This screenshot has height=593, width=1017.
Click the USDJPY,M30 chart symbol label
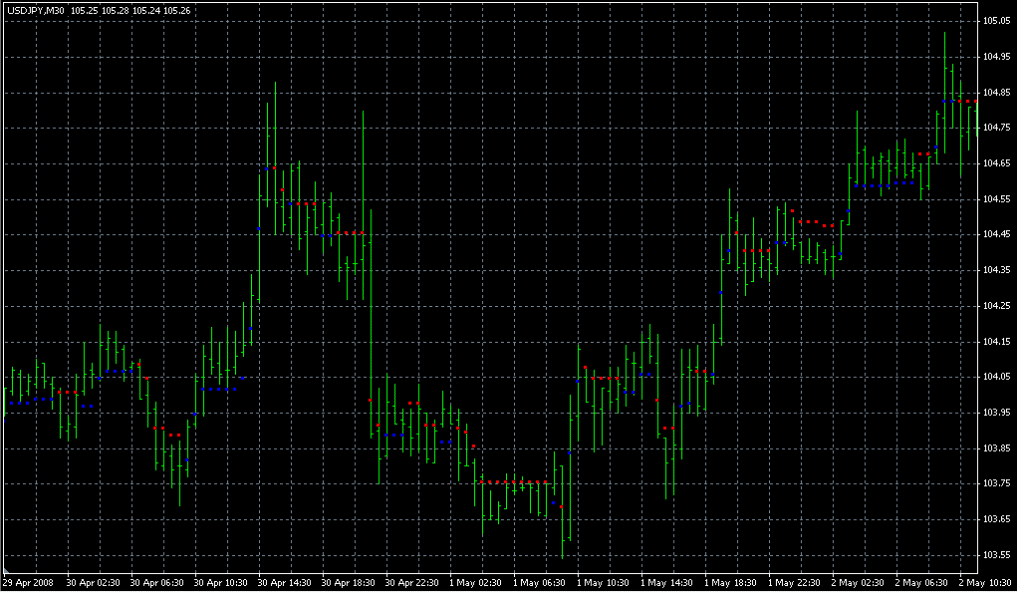35,10
